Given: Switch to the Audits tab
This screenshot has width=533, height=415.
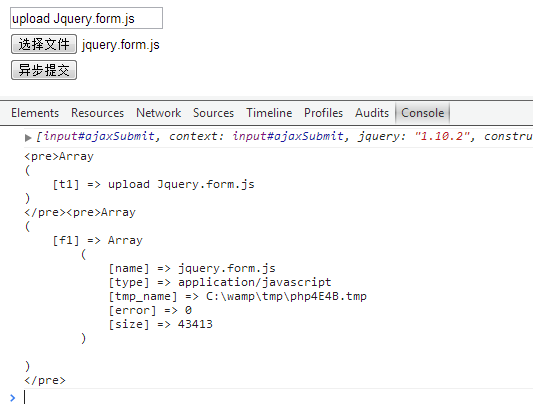Looking at the screenshot, I should coord(372,113).
